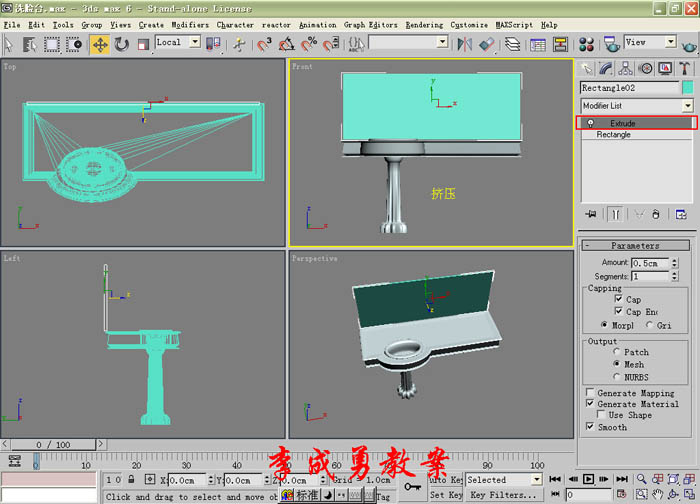Viewport: 700px width, 504px height.
Task: Toggle Extrude modifier lightbulb on/off
Action: [x=590, y=123]
